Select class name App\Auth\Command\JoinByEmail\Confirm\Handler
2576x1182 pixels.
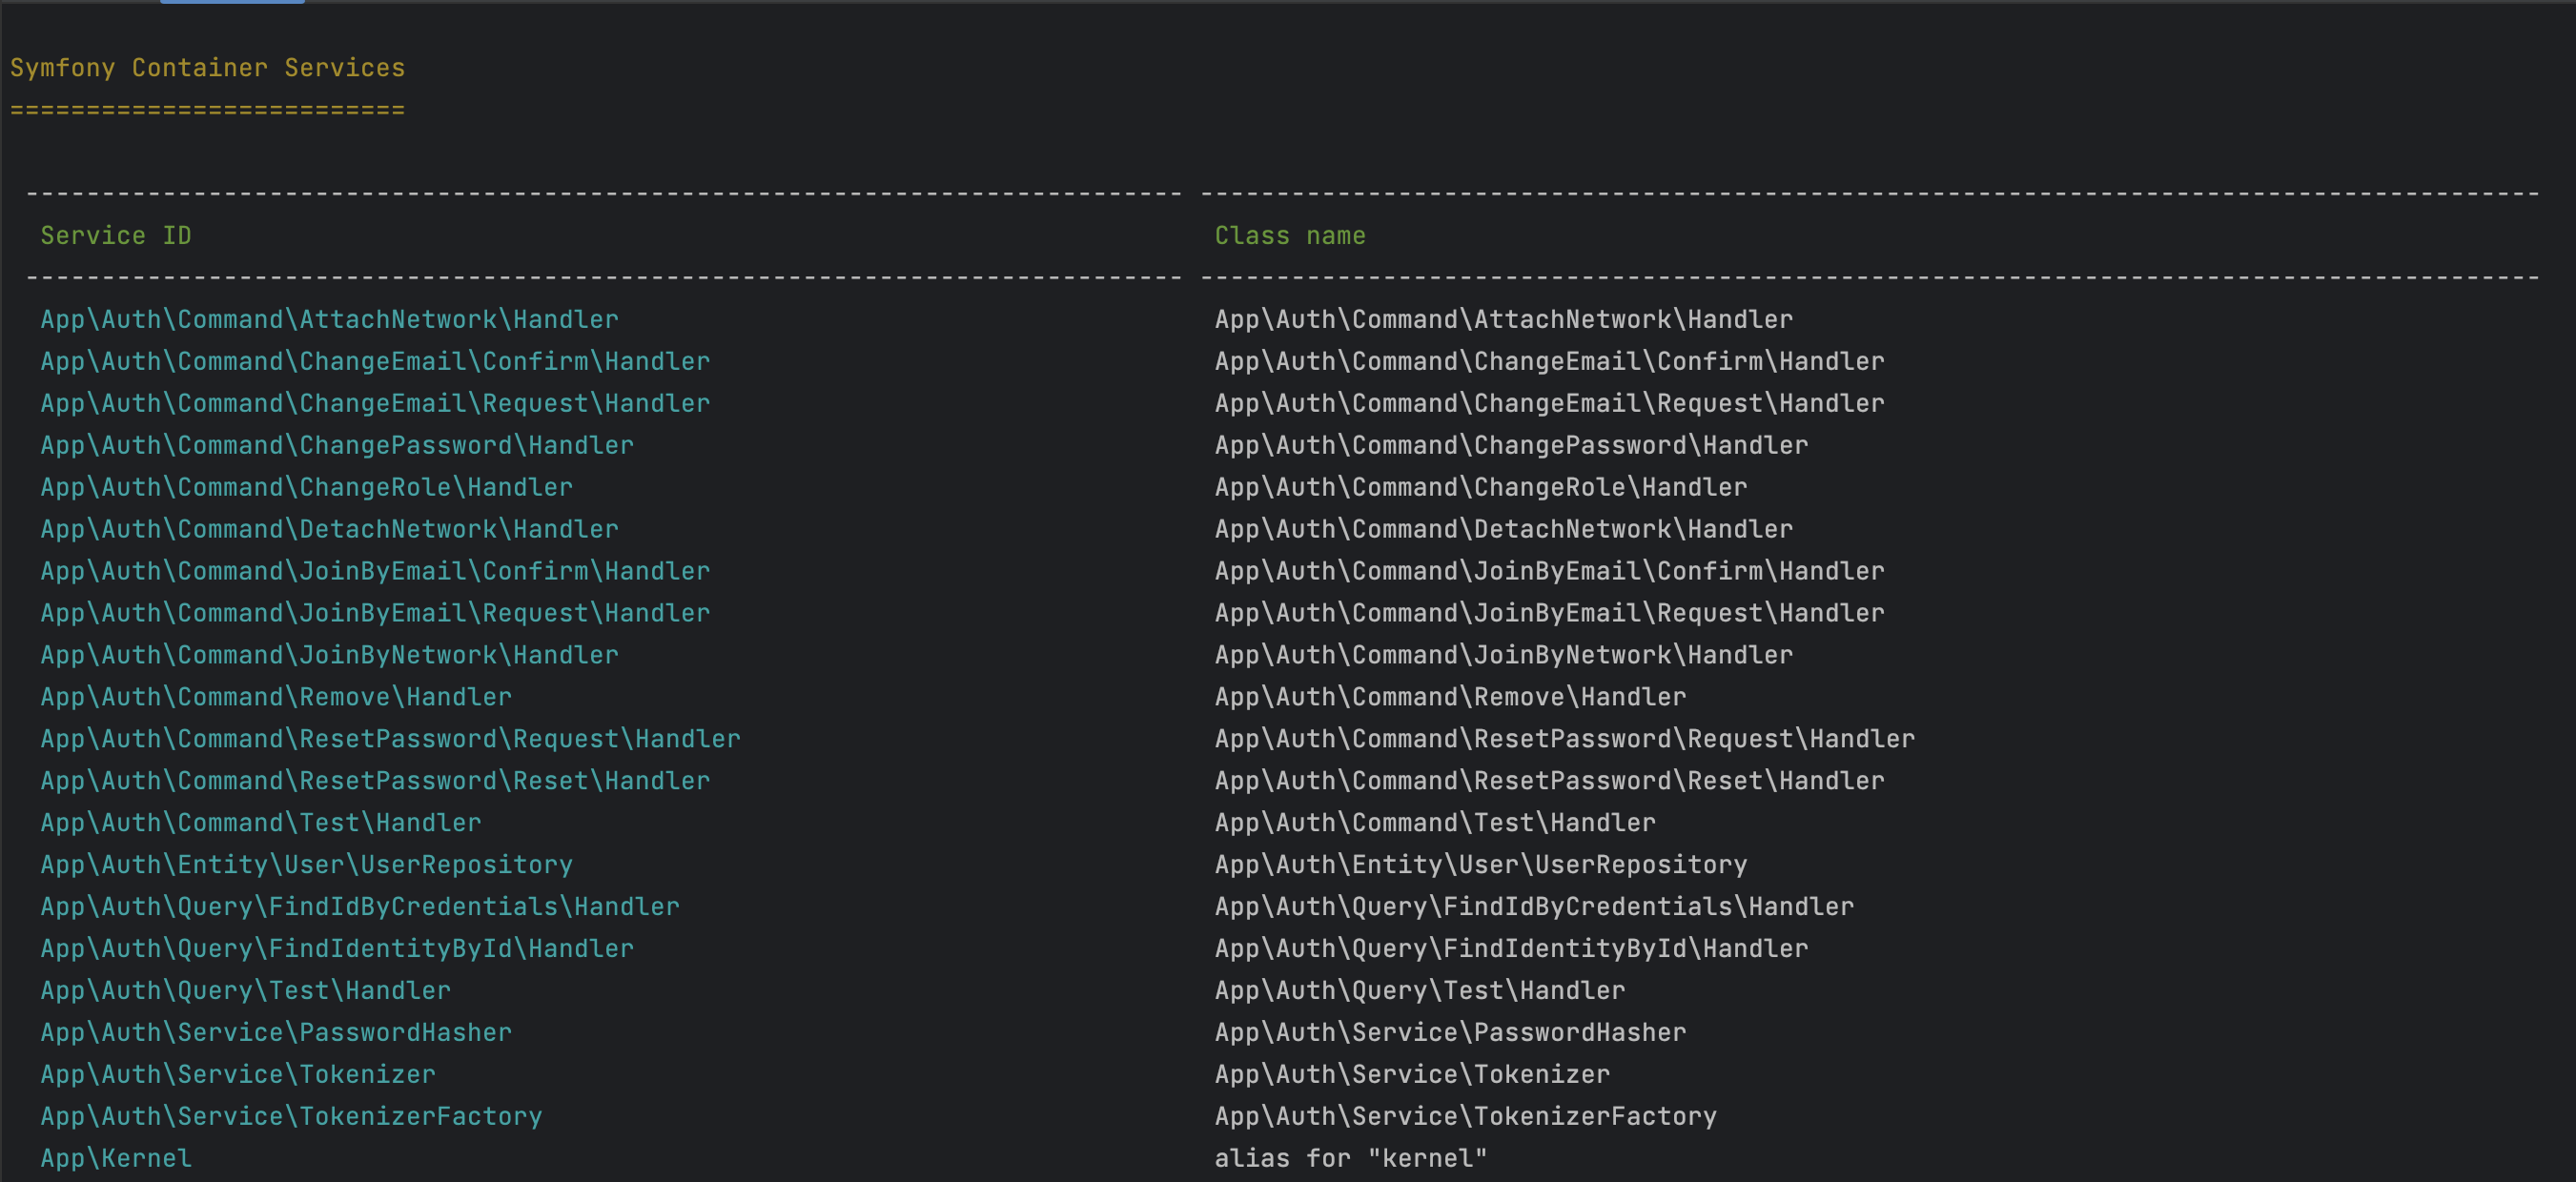pos(1550,572)
